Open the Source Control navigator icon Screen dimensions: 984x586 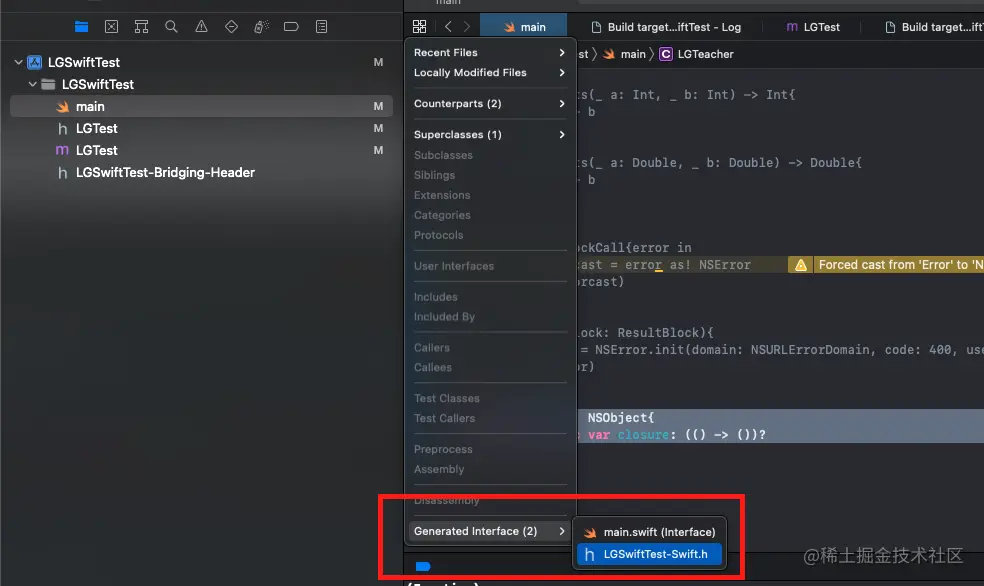pos(111,26)
